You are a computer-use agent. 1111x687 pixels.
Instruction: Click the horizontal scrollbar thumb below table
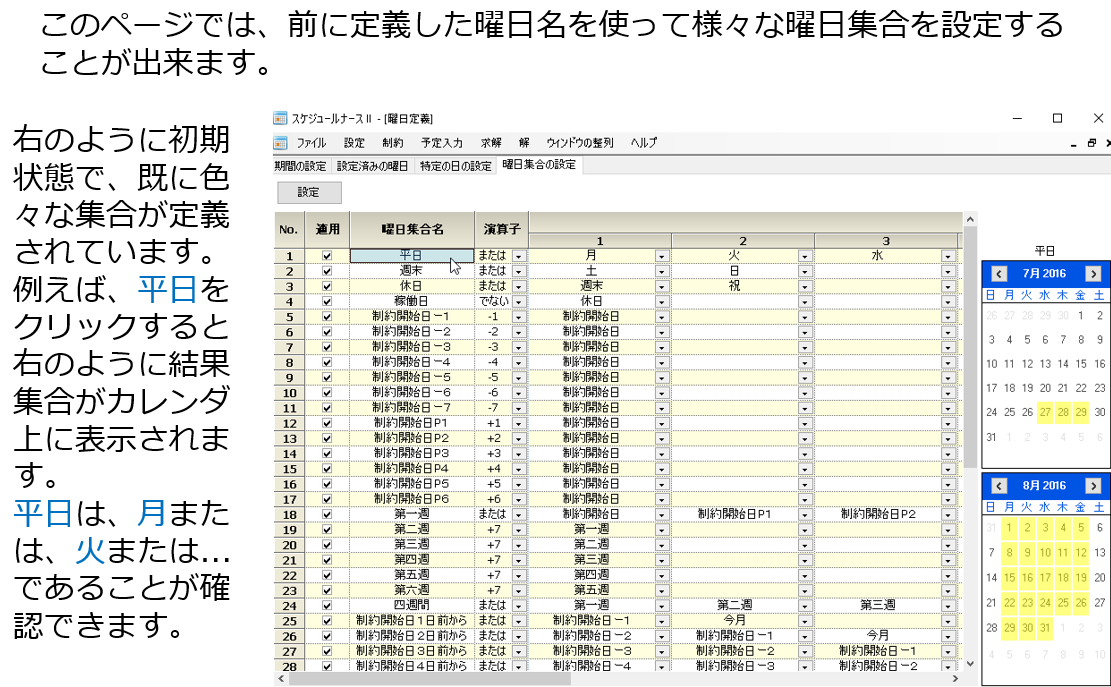click(429, 679)
